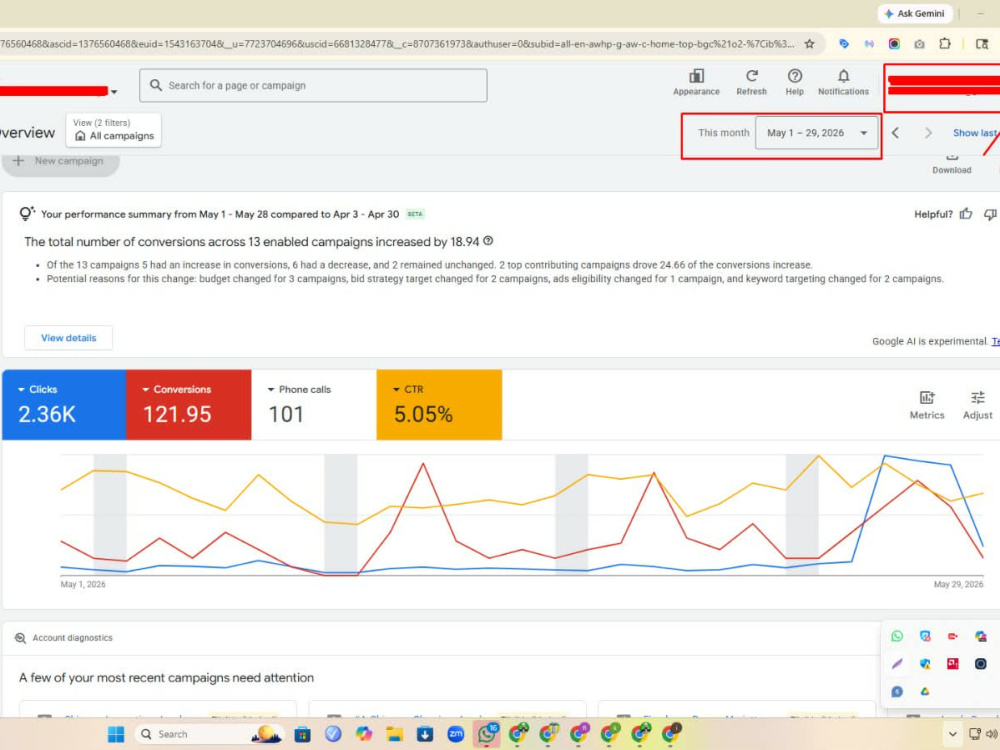Image resolution: width=1000 pixels, height=750 pixels.
Task: Open the chart Metrics selector
Action: [927, 405]
